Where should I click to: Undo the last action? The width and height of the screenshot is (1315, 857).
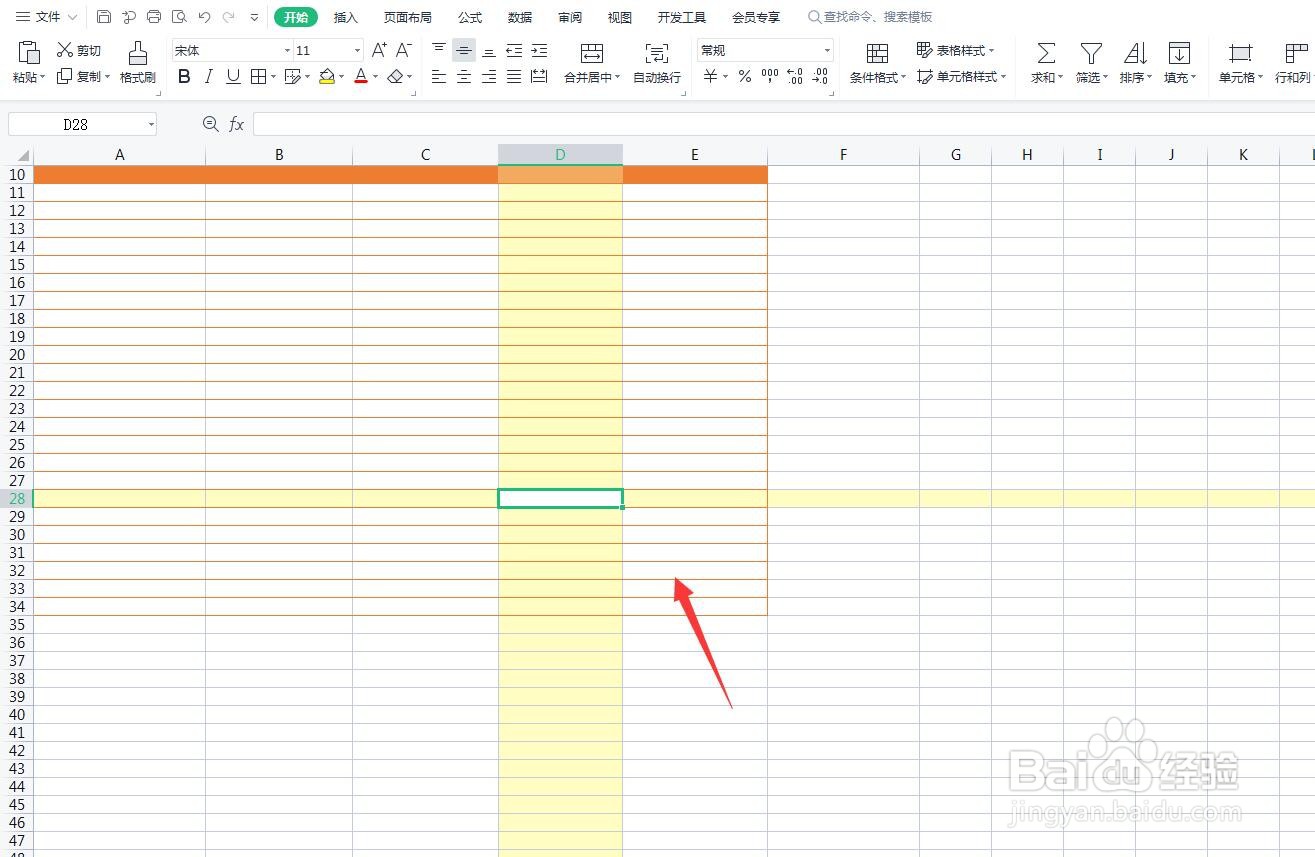pyautogui.click(x=204, y=17)
